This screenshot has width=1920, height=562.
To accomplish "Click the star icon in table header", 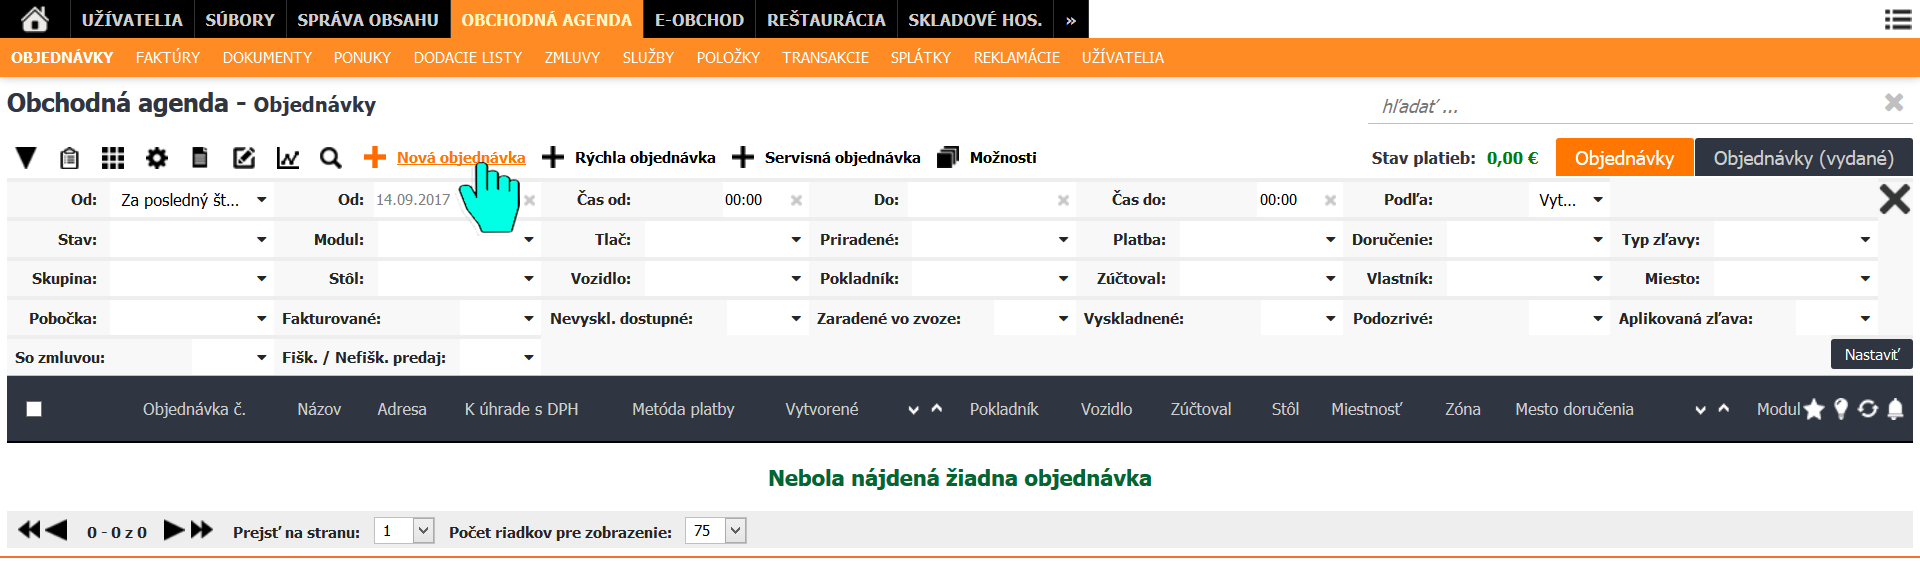I will click(x=1814, y=409).
